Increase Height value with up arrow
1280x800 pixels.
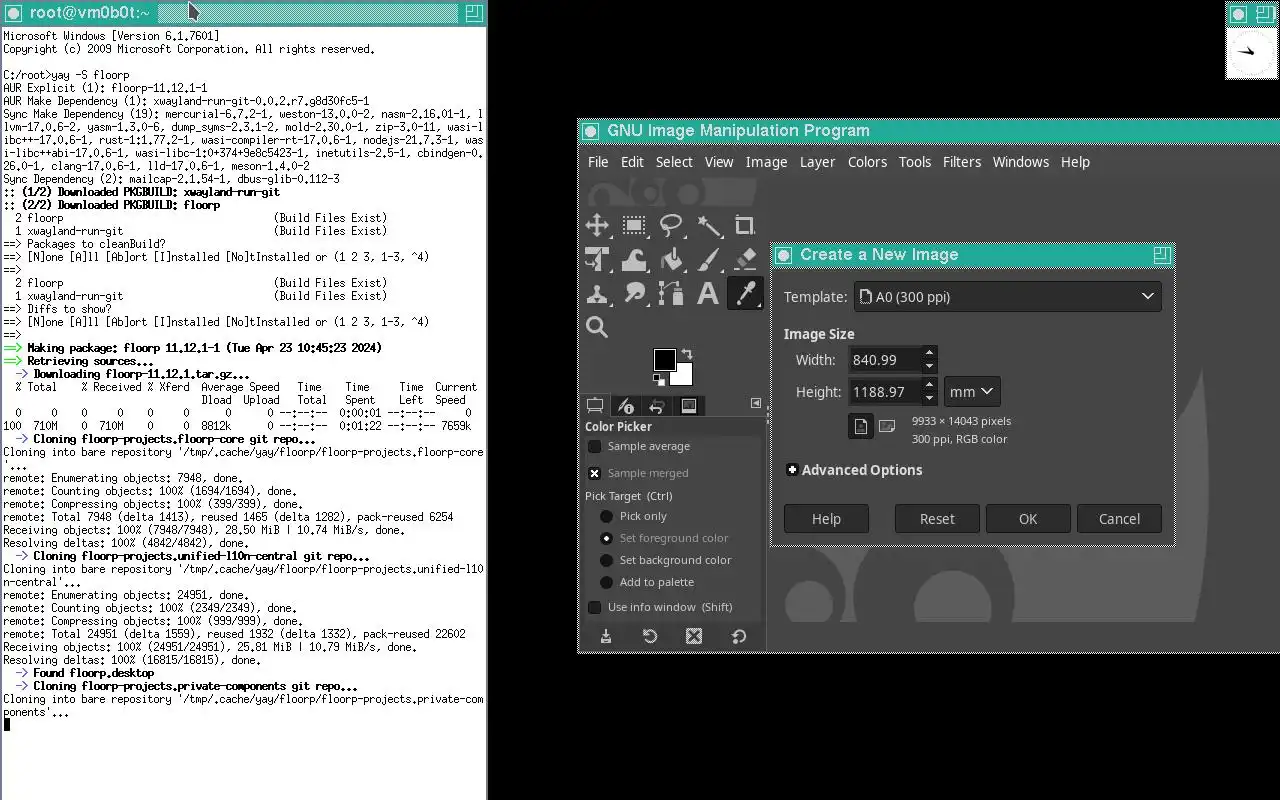click(x=930, y=385)
